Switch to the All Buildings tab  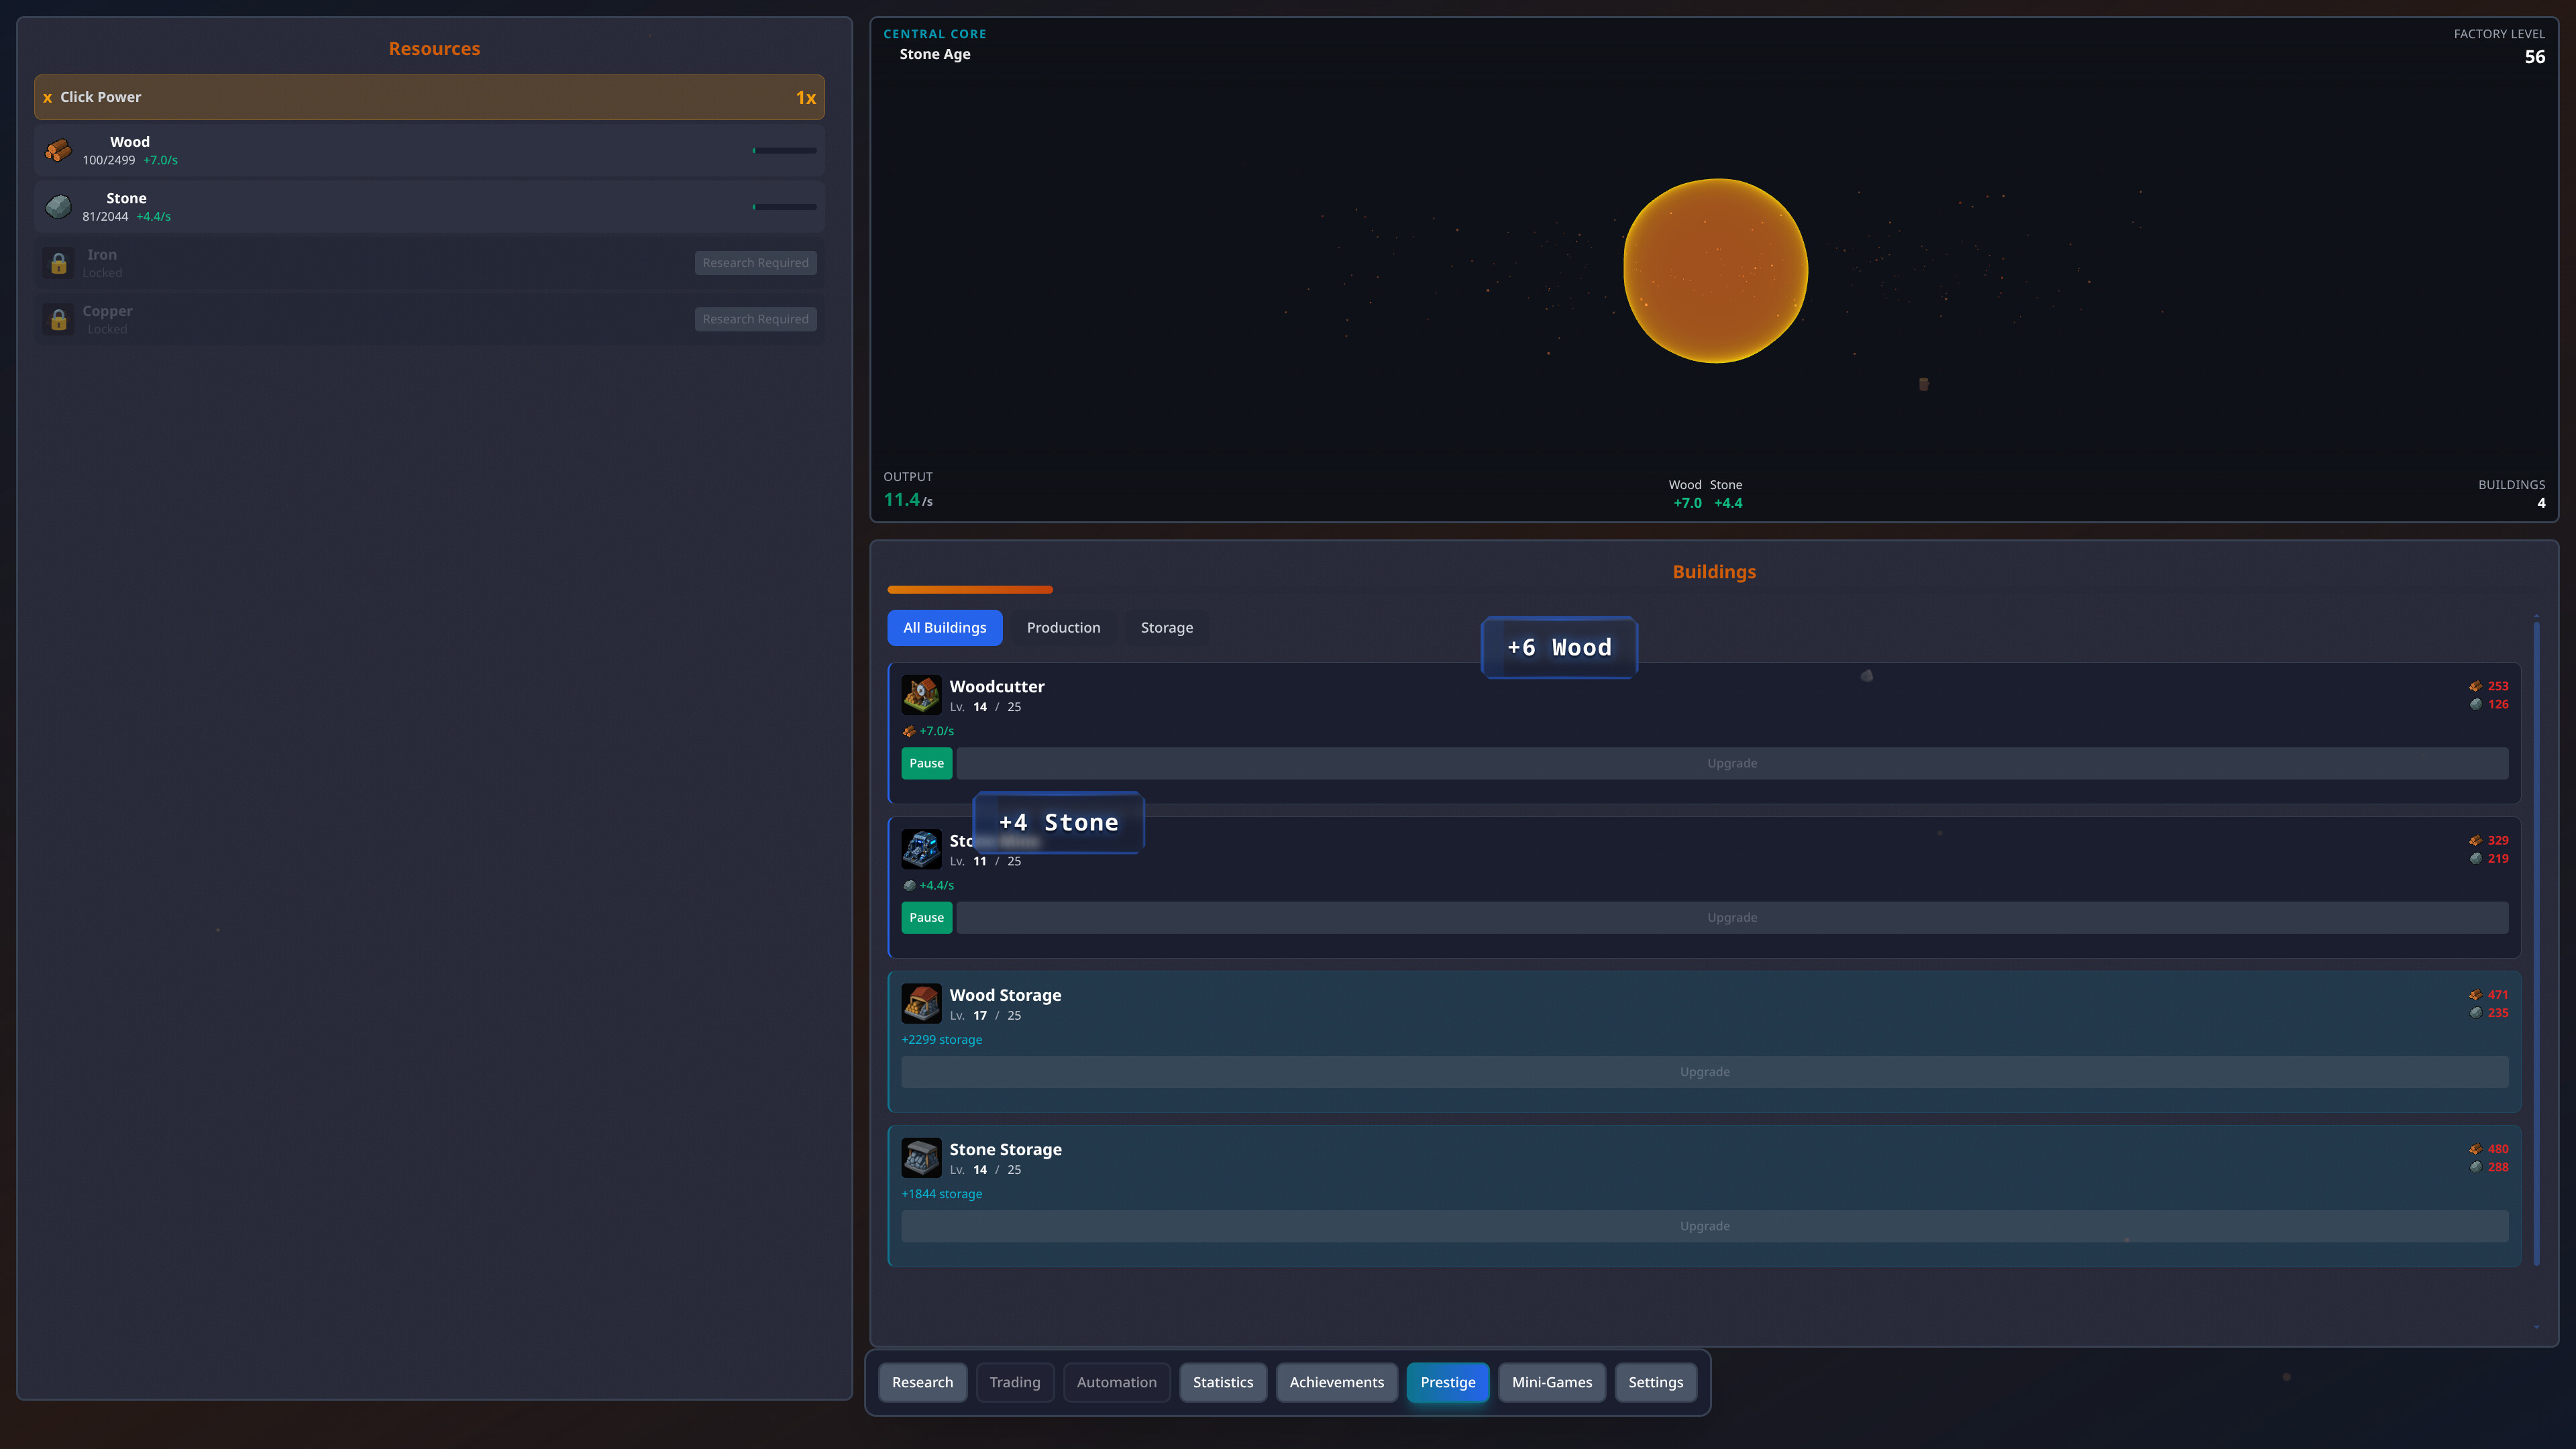[944, 627]
